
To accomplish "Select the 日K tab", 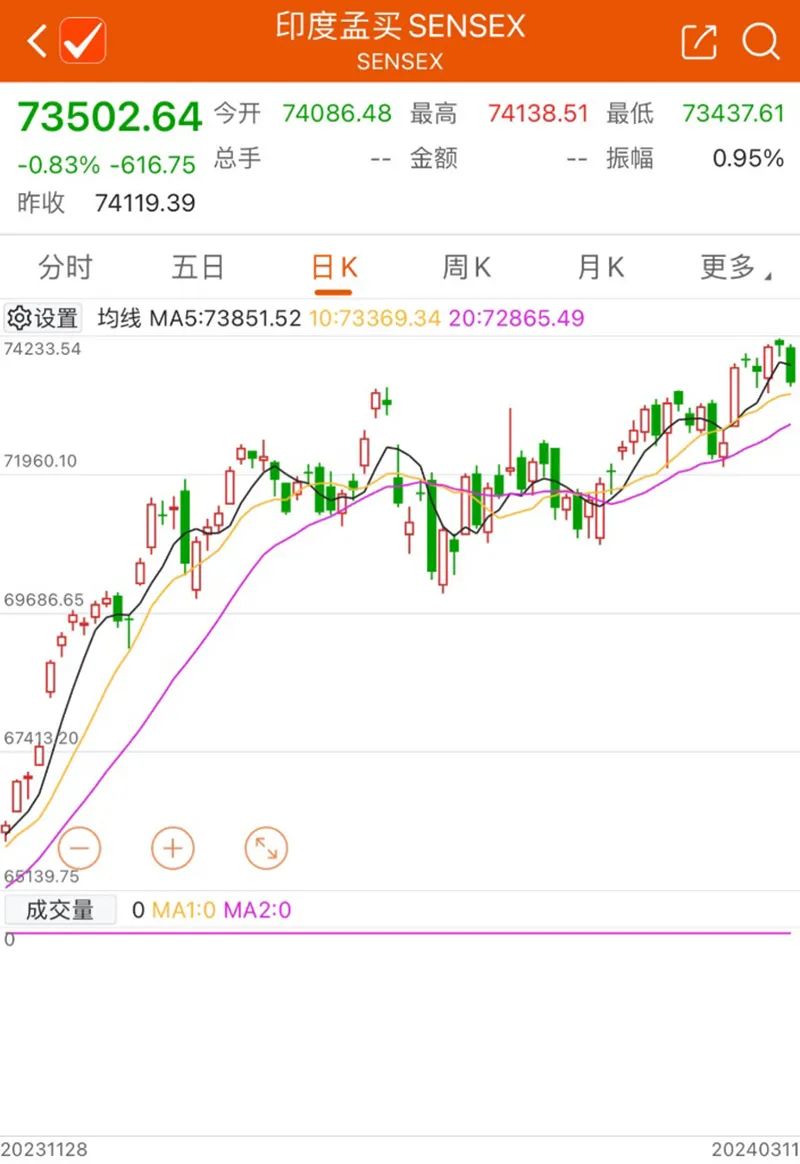I will [334, 267].
